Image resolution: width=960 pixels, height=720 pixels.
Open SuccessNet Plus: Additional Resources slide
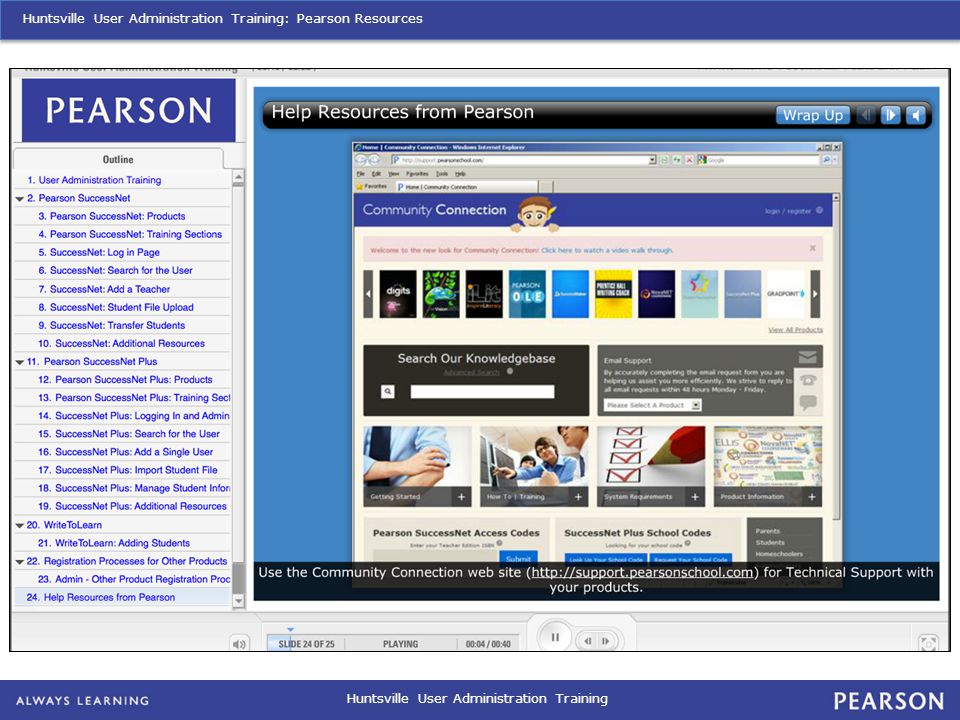pos(132,506)
